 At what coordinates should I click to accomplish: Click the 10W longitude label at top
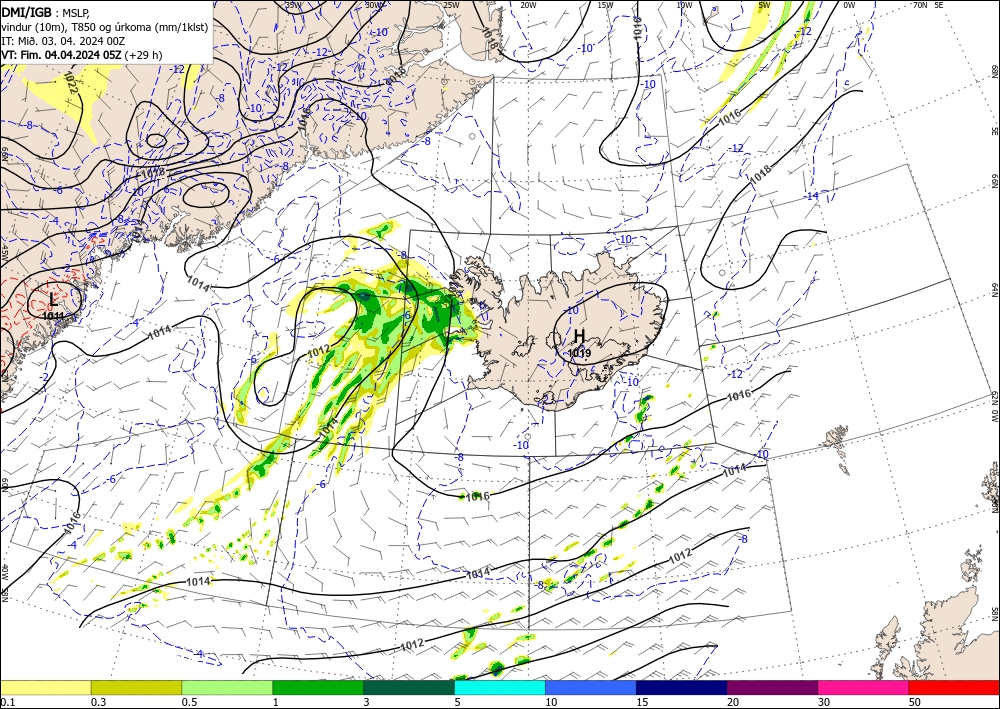point(684,5)
